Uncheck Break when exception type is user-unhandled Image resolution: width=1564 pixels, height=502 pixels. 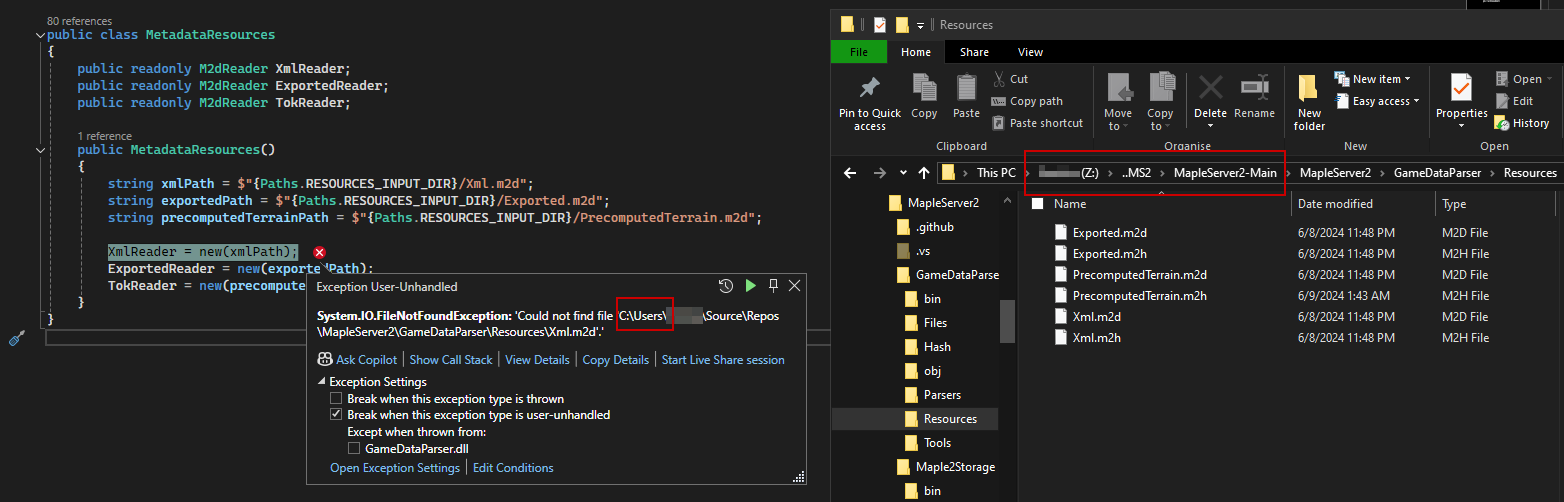point(337,415)
